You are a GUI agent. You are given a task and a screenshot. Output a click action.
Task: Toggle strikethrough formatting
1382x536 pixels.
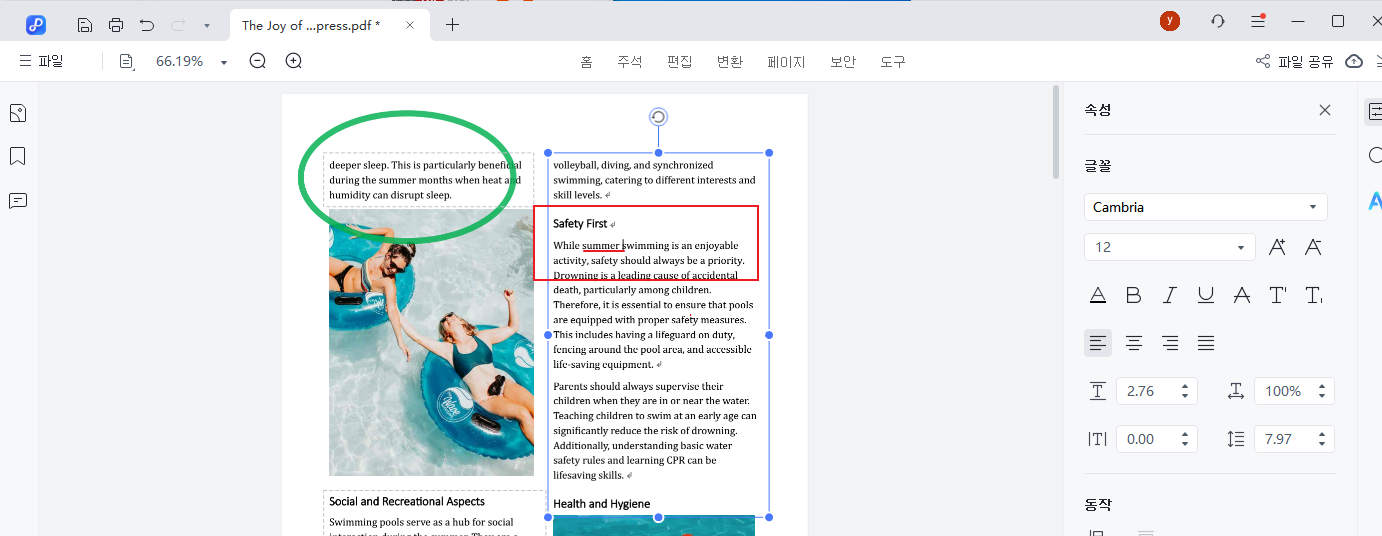[1242, 295]
